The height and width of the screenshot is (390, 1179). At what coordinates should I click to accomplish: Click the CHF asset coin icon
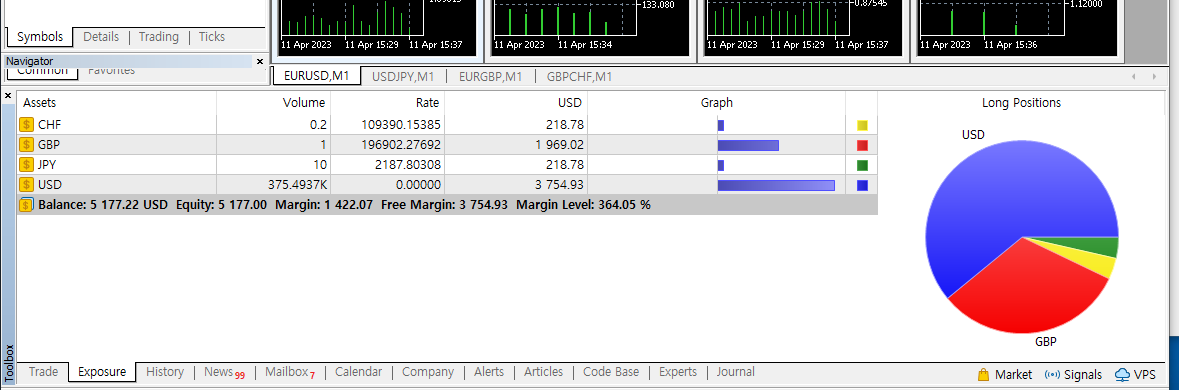[x=27, y=125]
